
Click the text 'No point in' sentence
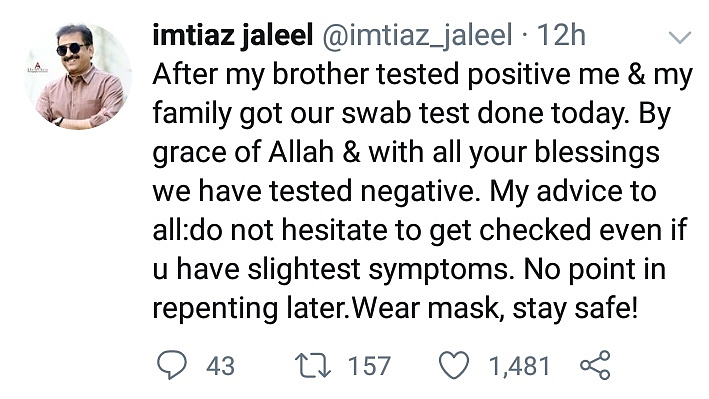point(595,270)
